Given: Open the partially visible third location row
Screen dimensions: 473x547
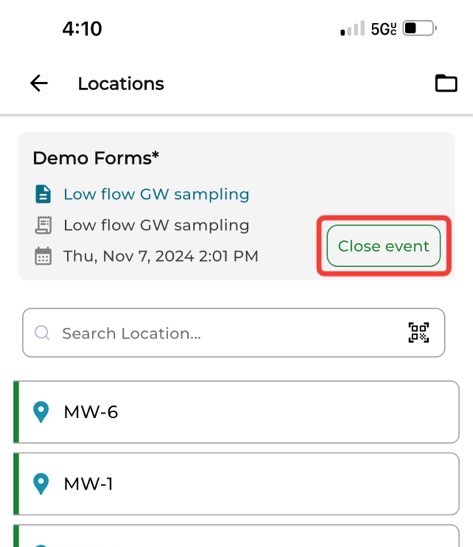Looking at the screenshot, I should point(236,536).
